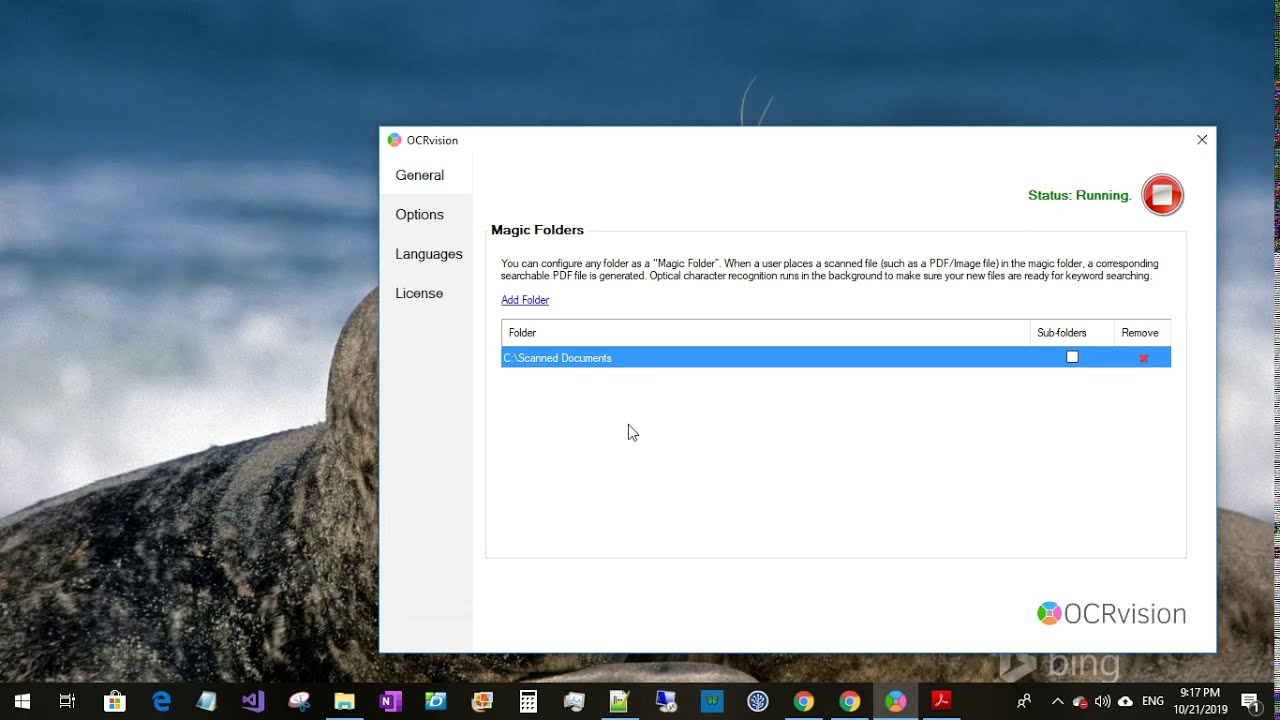Open the Windows Start menu

[22, 701]
